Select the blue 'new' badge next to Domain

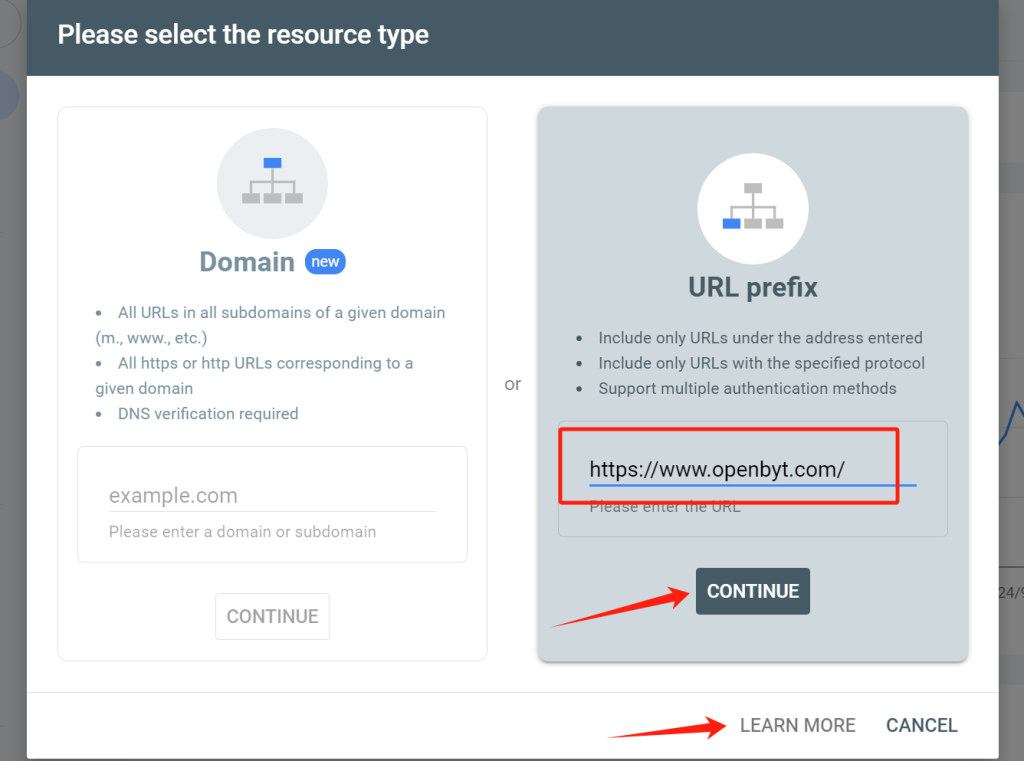tap(325, 261)
